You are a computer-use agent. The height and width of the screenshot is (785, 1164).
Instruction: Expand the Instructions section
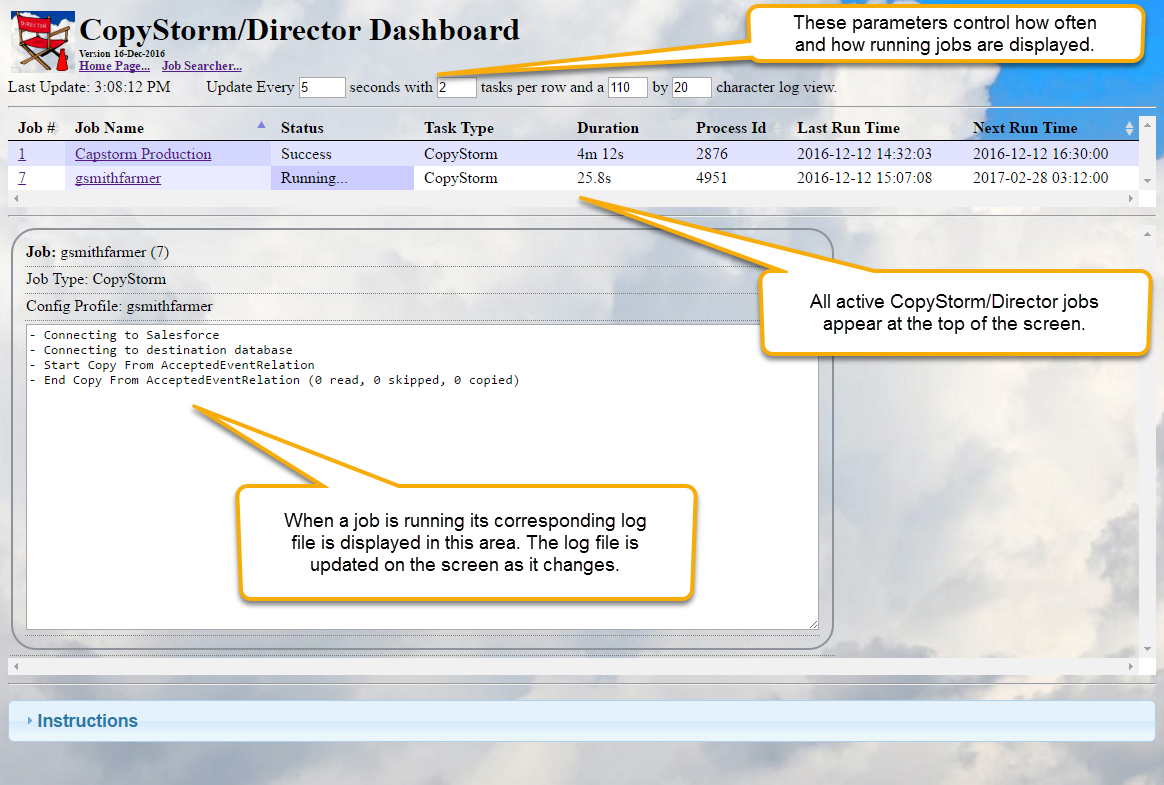(x=88, y=720)
